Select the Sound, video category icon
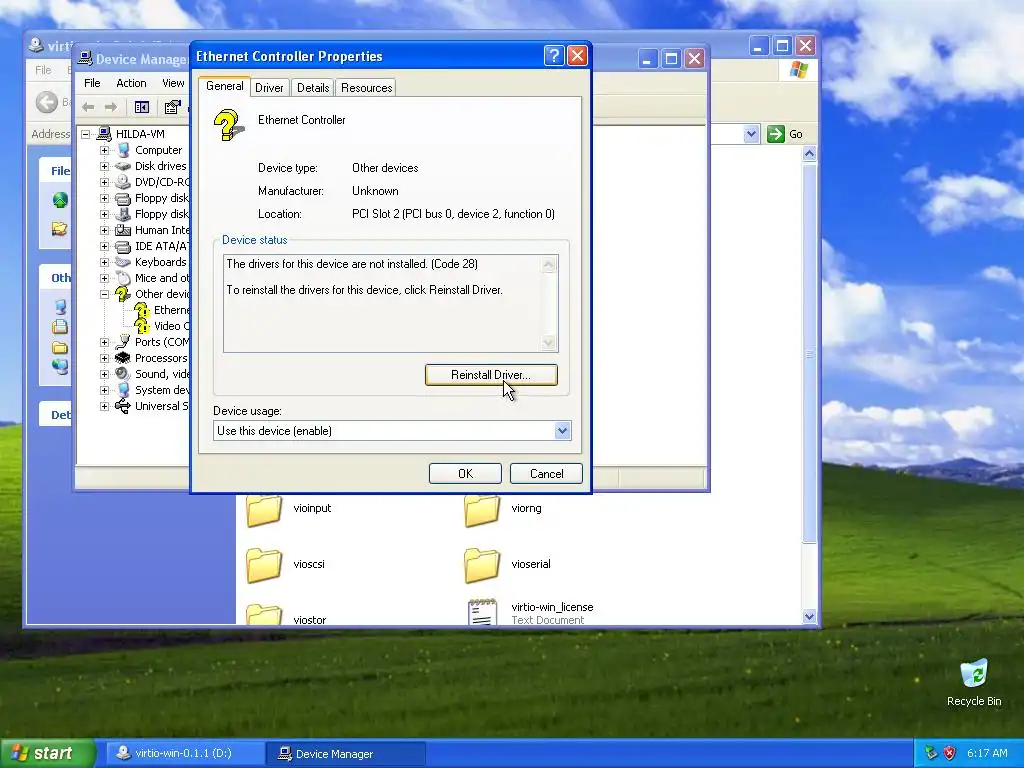The width and height of the screenshot is (1024, 768). pos(123,374)
